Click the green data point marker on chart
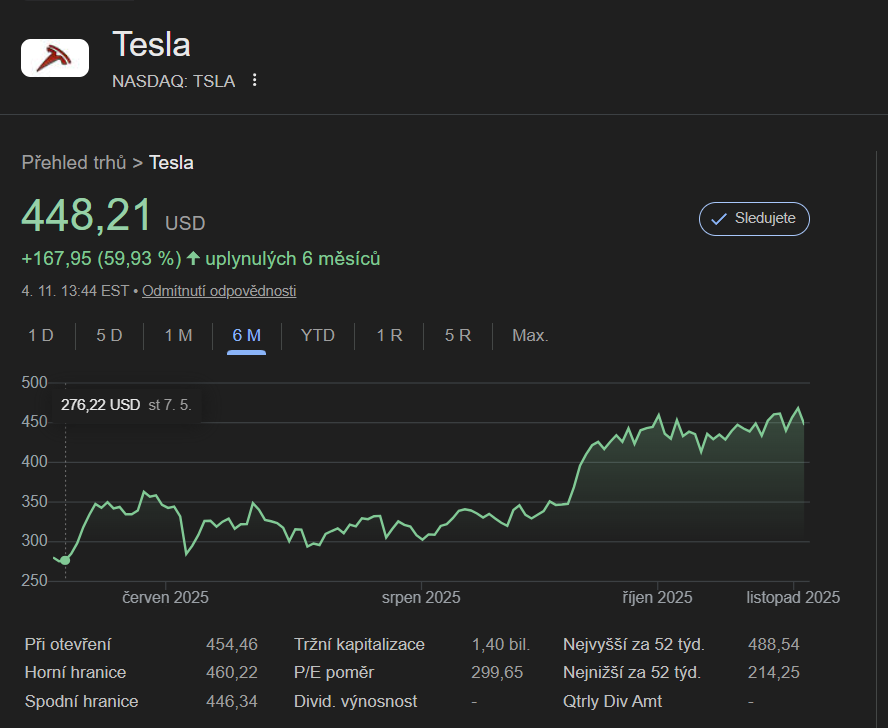The width and height of the screenshot is (888, 728). click(65, 560)
